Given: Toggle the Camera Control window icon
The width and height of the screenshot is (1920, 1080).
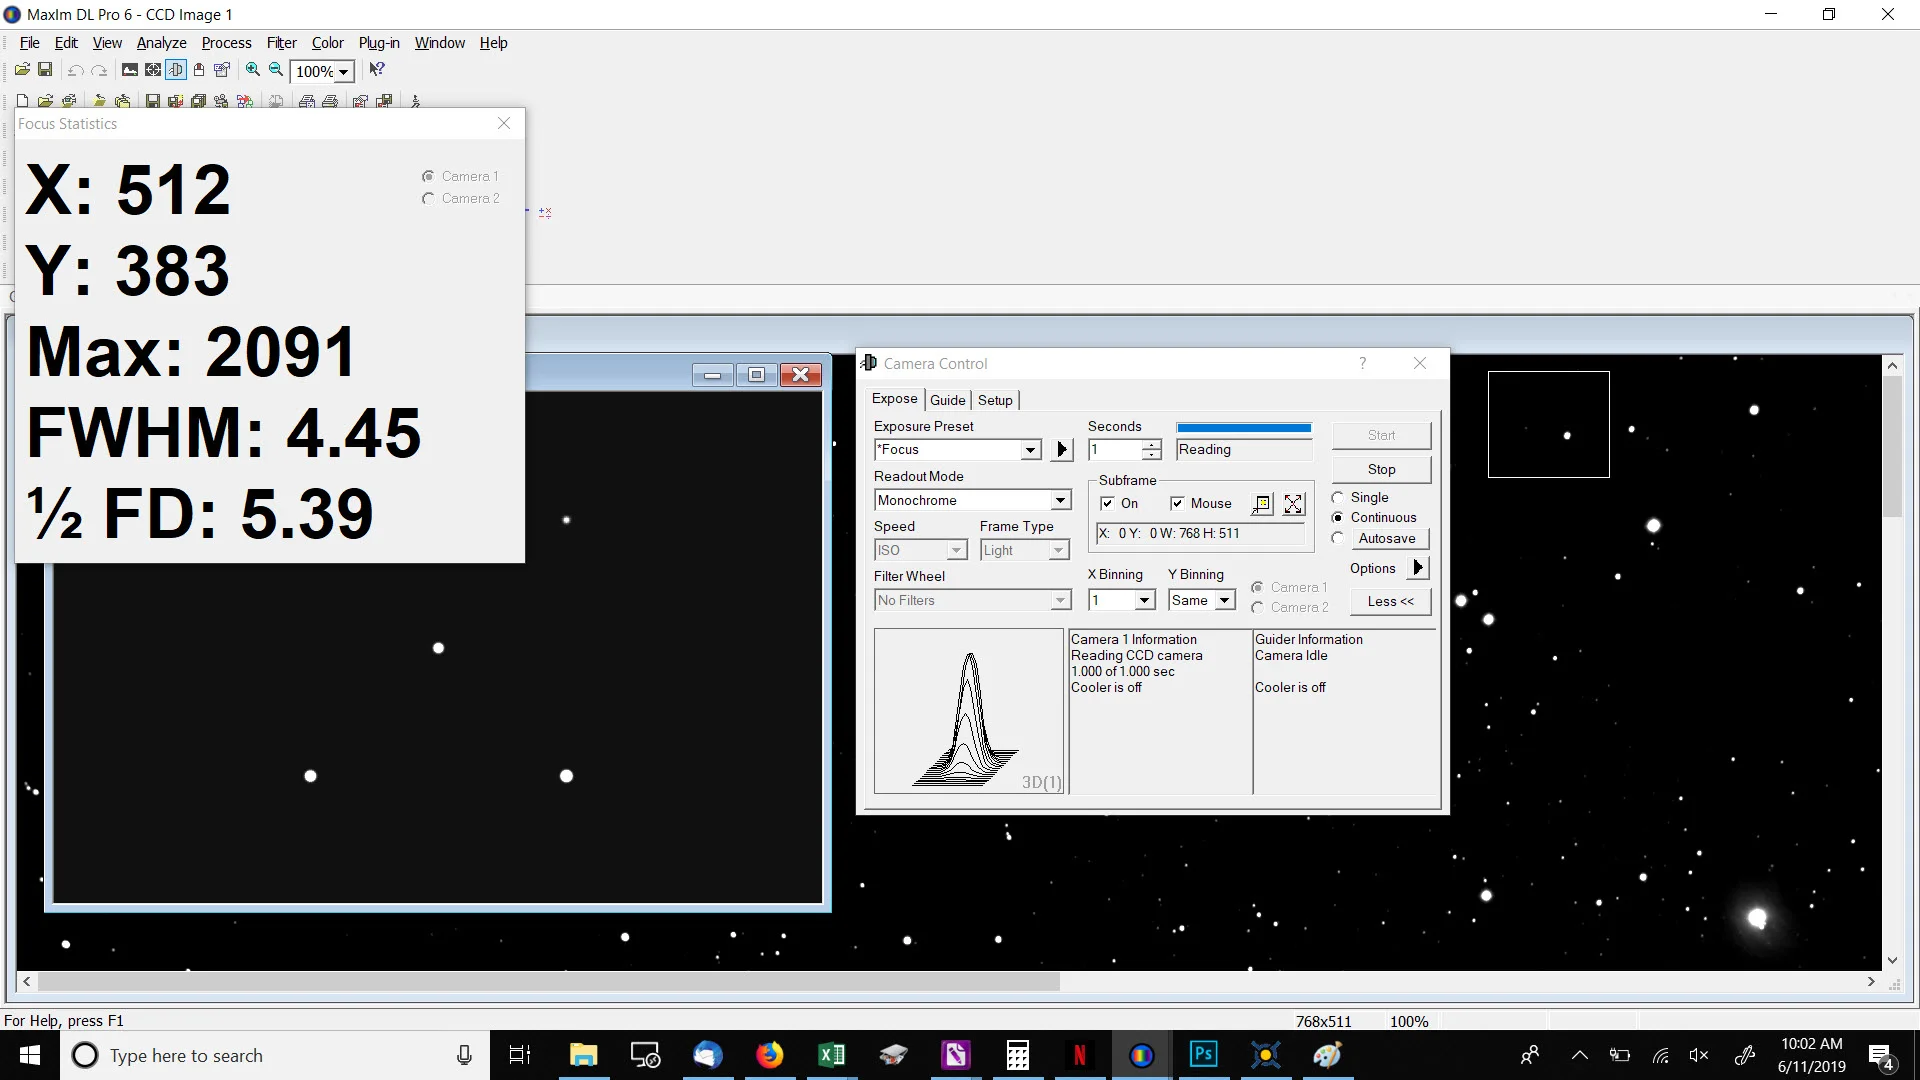Looking at the screenshot, I should pos(176,70).
